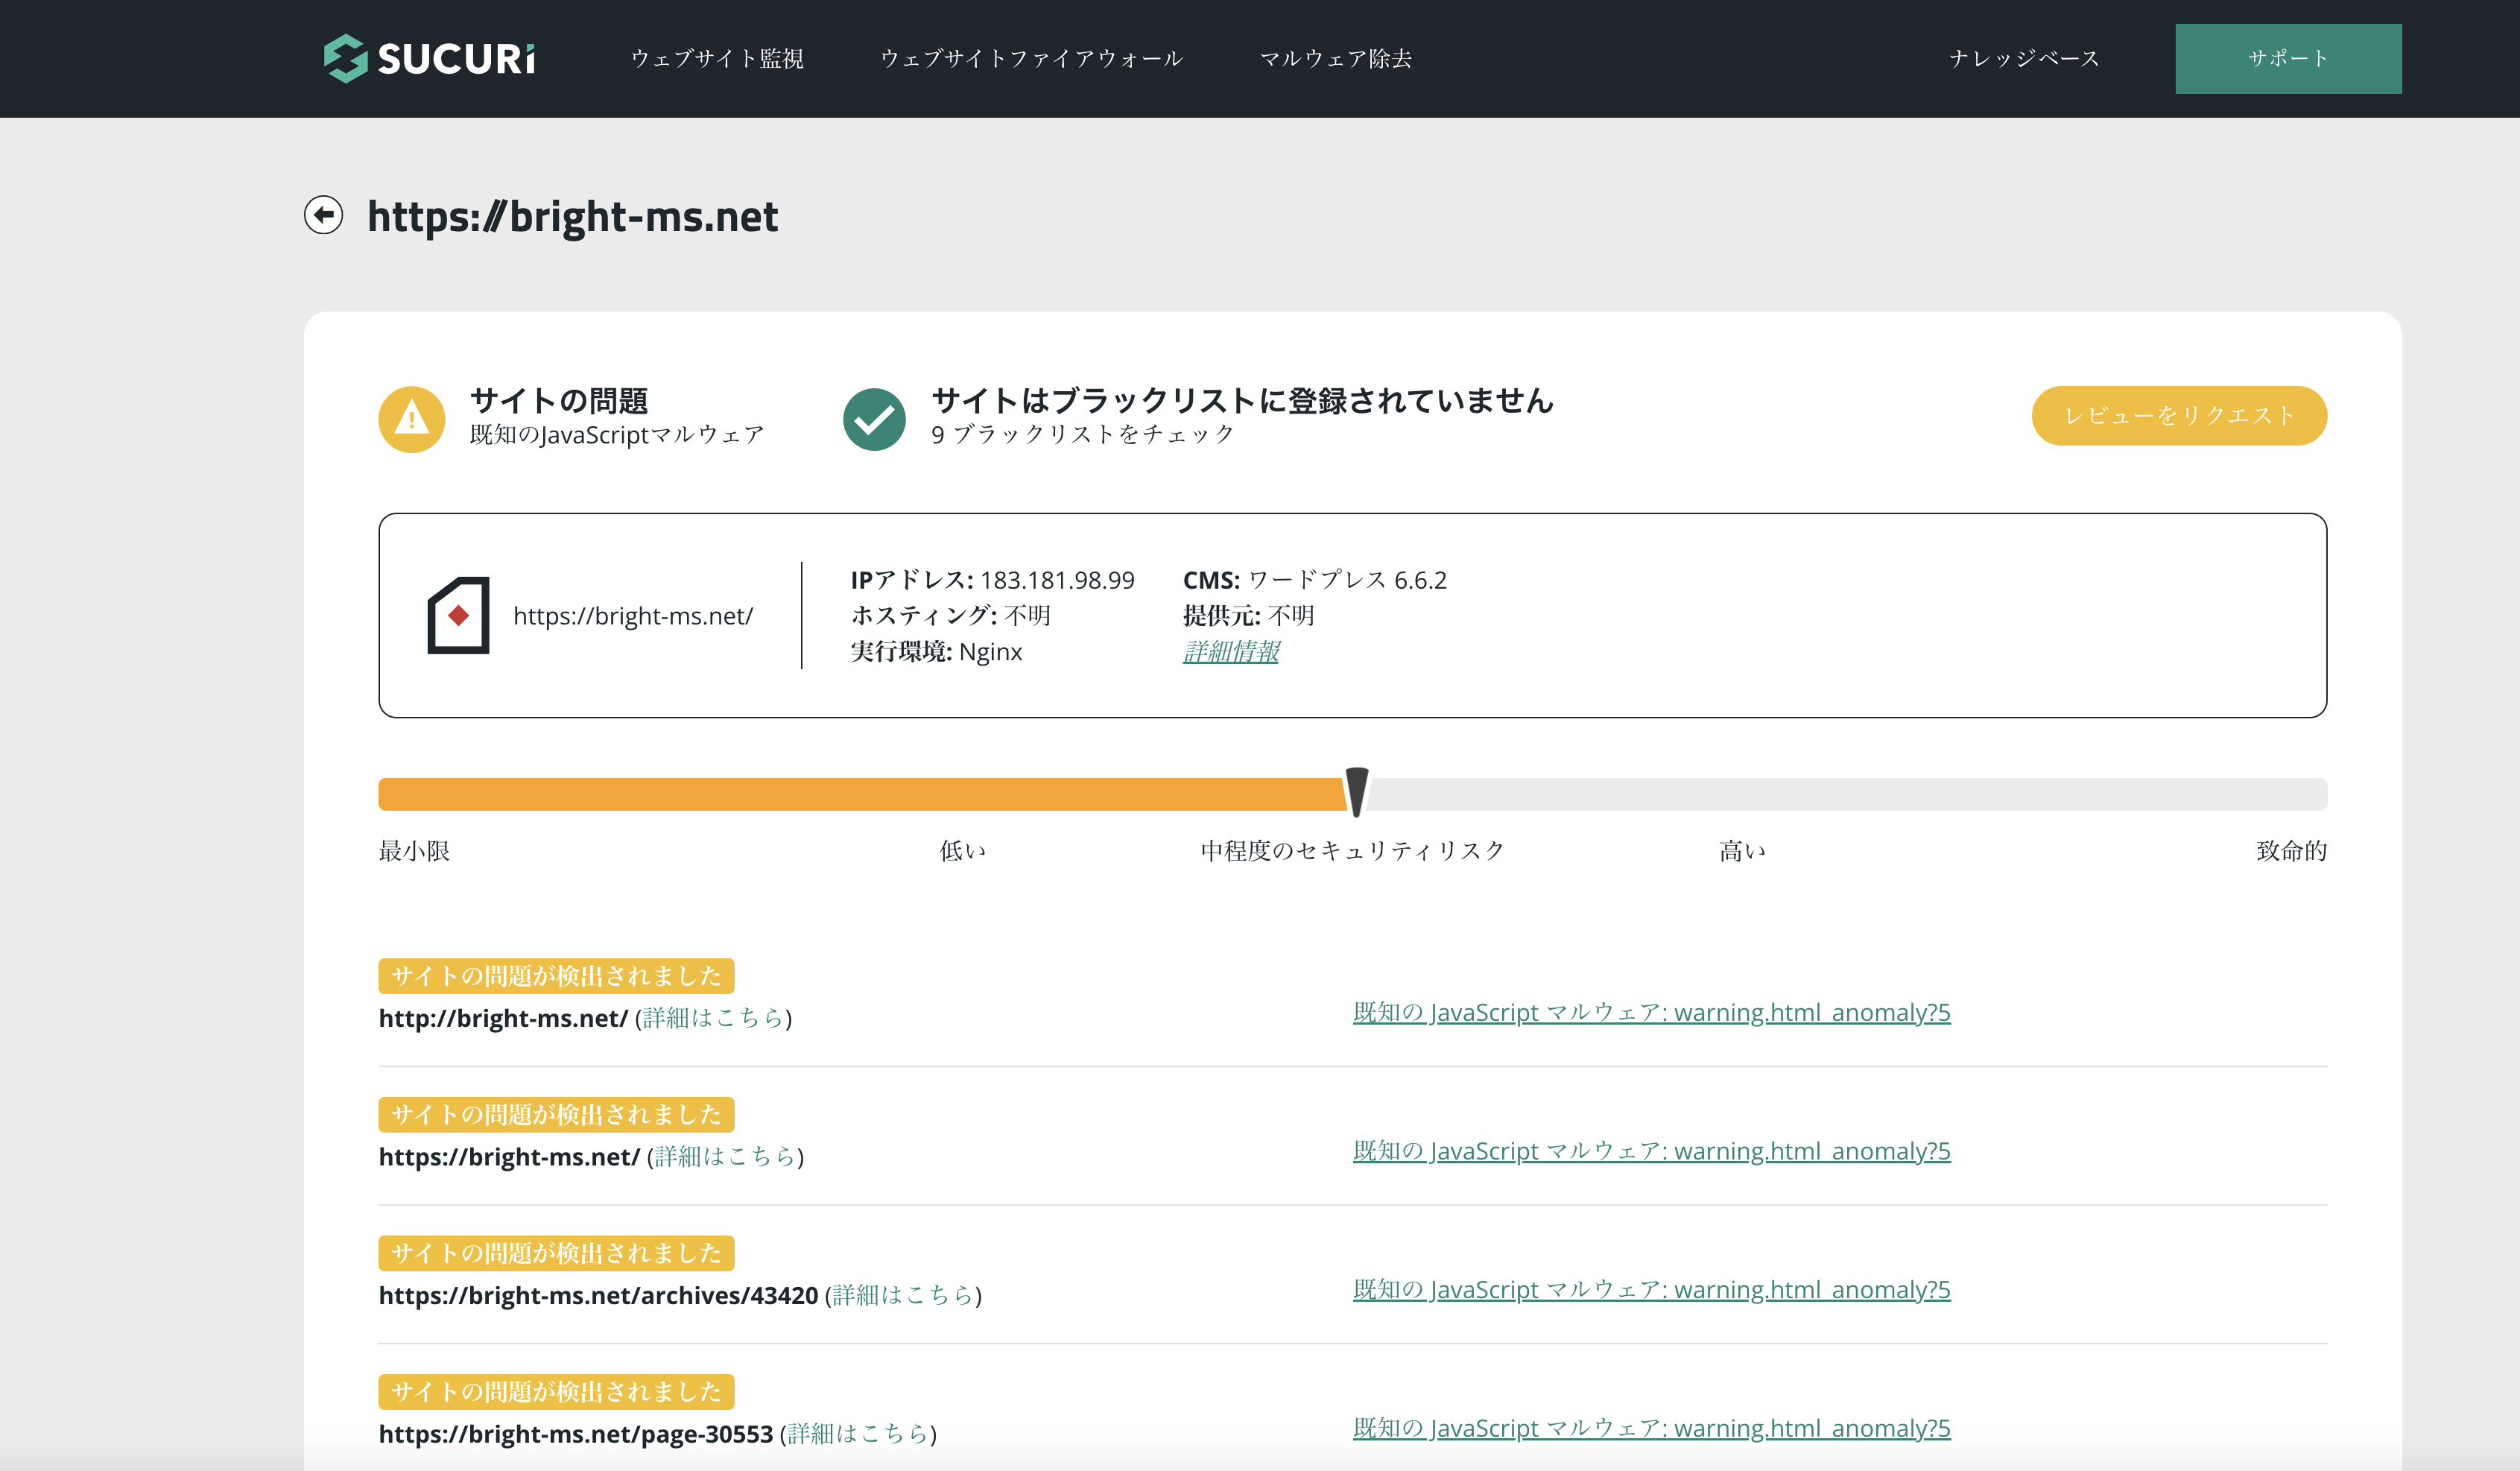
Task: Open malware link in archives/43420 row
Action: [x=1651, y=1289]
